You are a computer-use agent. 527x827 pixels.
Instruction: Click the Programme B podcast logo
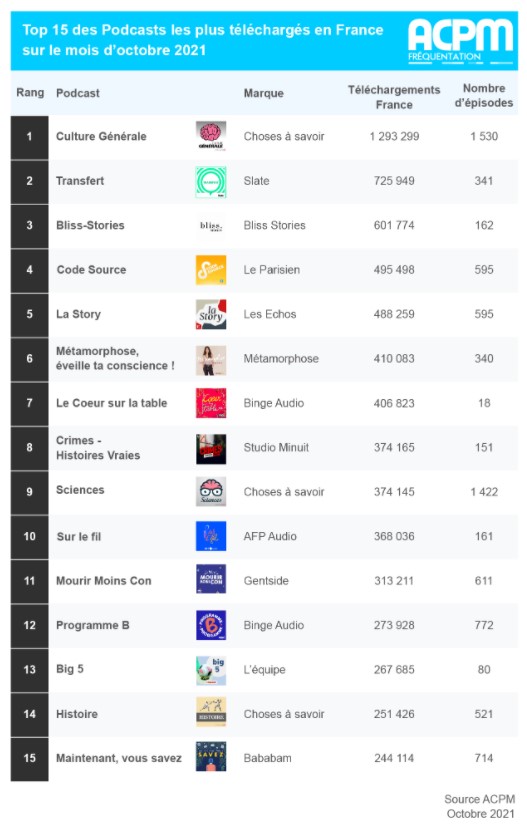211,625
